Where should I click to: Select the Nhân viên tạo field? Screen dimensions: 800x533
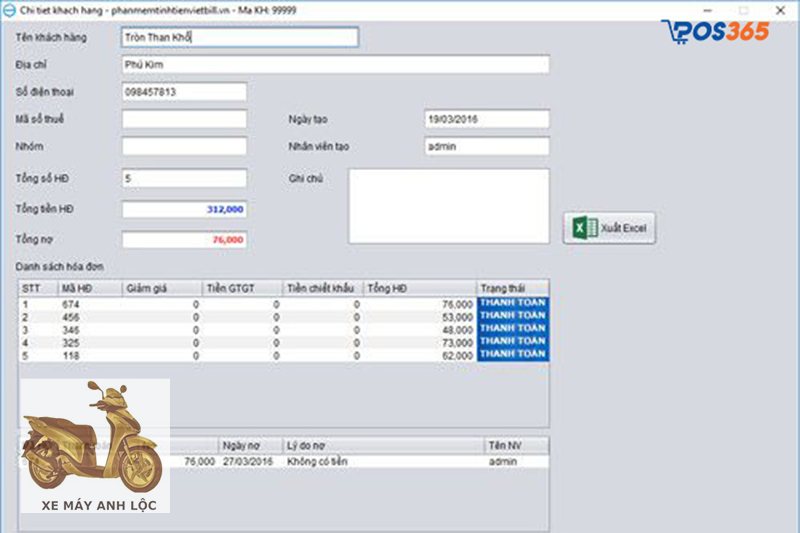tap(486, 146)
